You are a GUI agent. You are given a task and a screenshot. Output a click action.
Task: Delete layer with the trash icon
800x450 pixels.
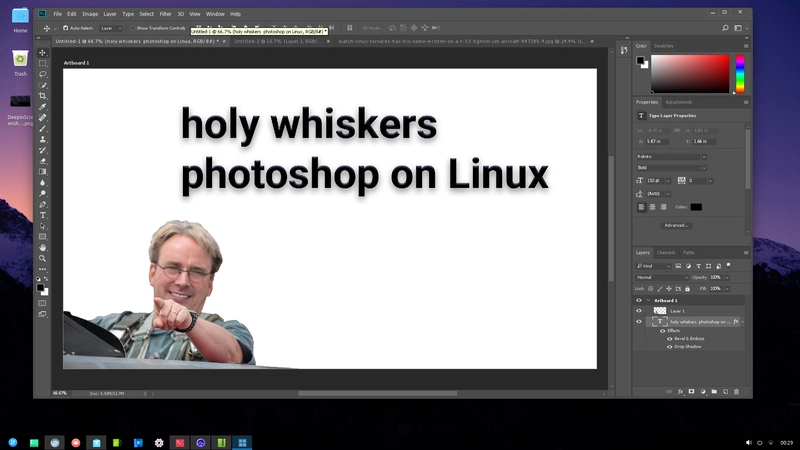[736, 392]
